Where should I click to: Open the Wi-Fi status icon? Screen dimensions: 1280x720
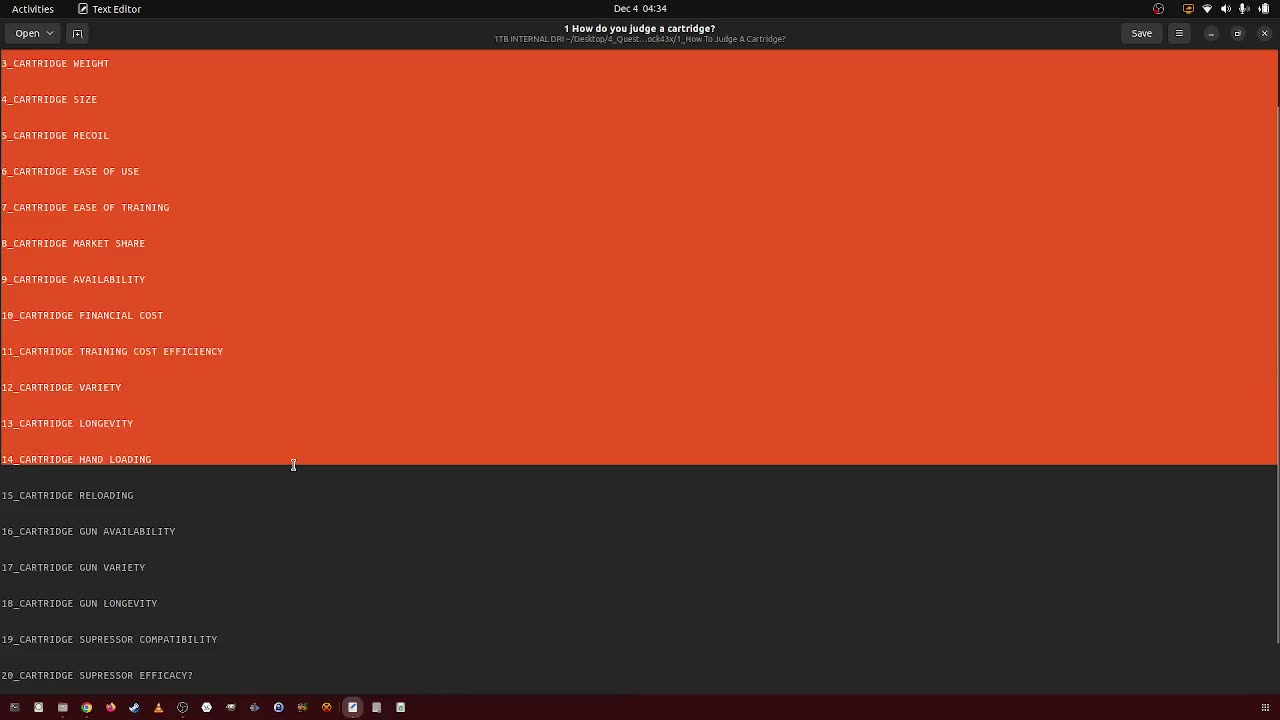point(1207,8)
